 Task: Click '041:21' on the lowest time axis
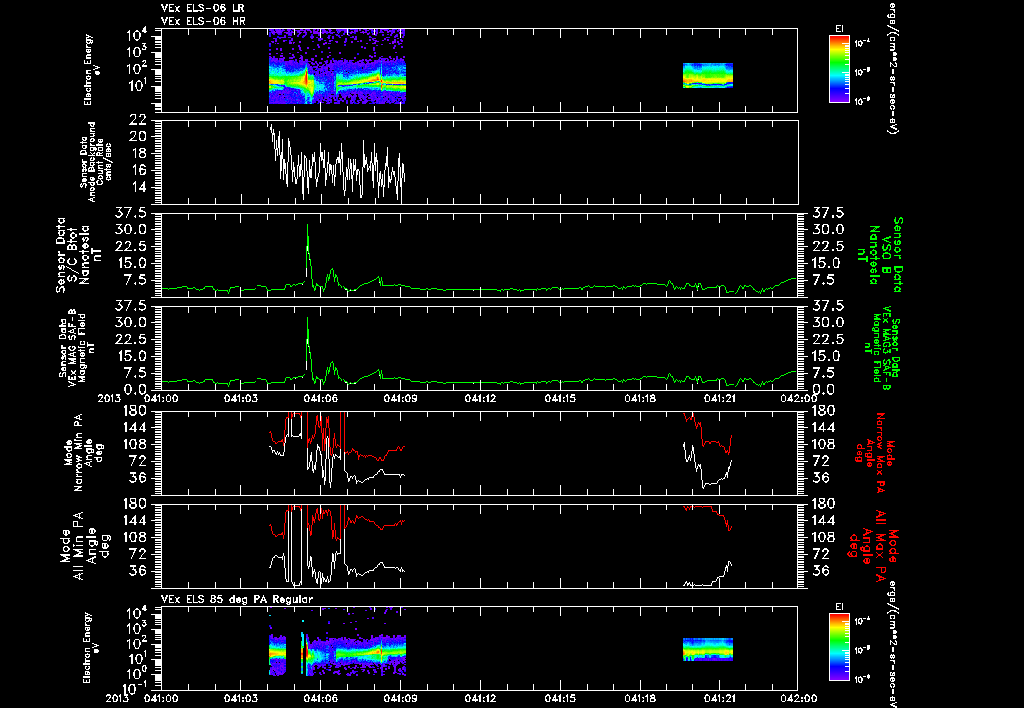tap(720, 698)
